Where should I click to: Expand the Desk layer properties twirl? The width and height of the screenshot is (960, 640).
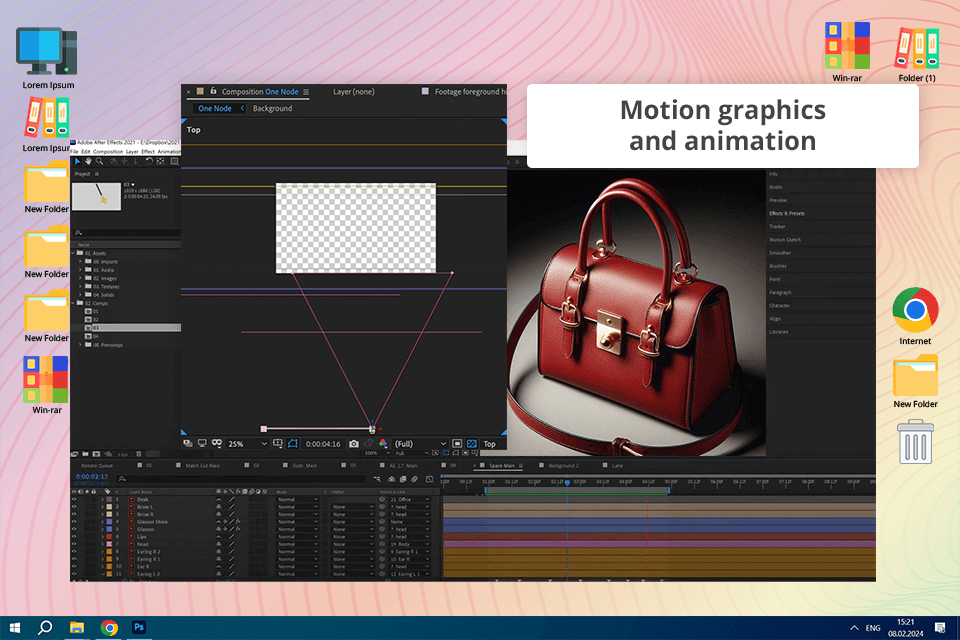[102, 500]
